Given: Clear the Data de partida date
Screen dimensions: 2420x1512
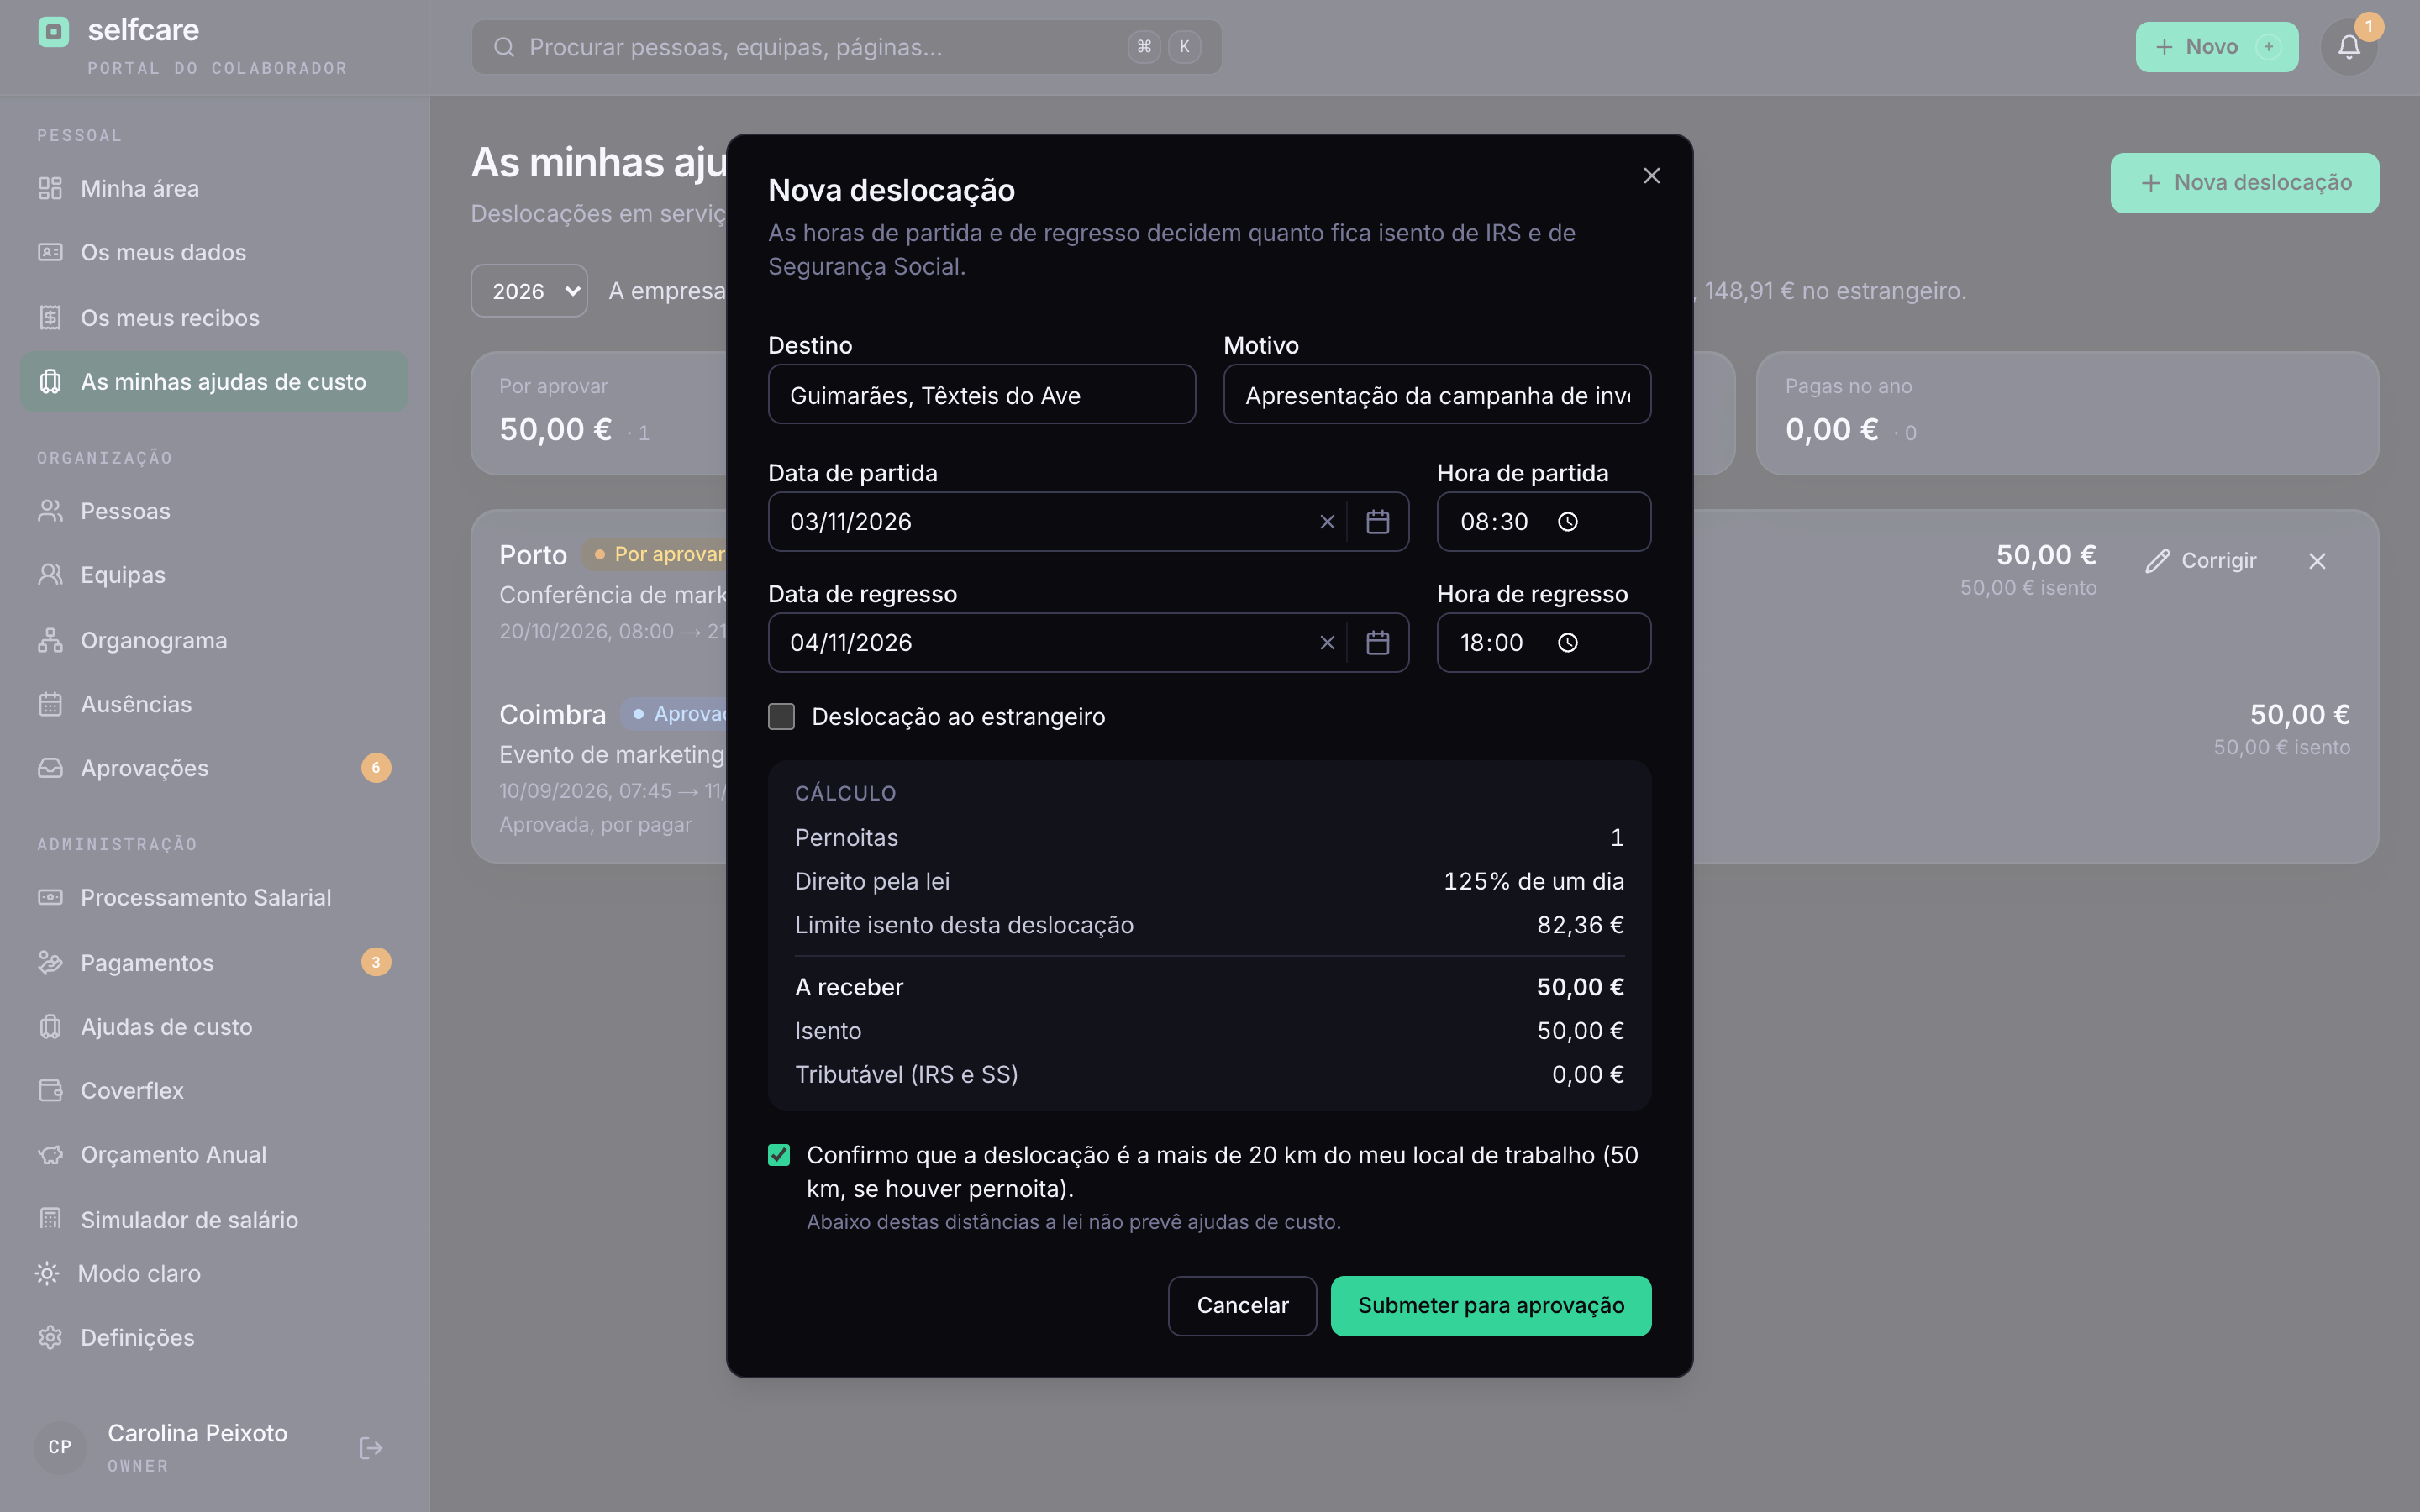Looking at the screenshot, I should (x=1327, y=522).
